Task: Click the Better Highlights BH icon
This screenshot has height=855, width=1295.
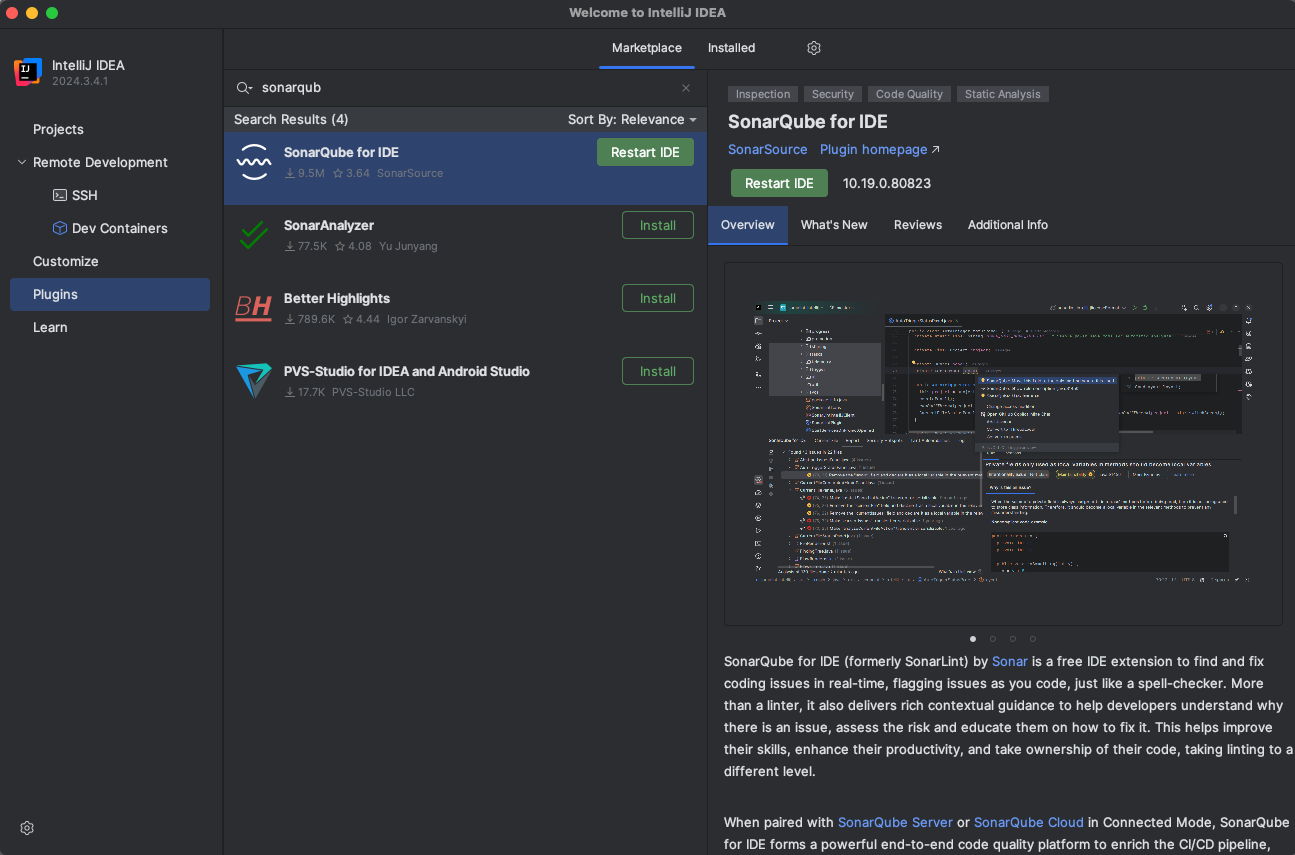Action: click(254, 308)
